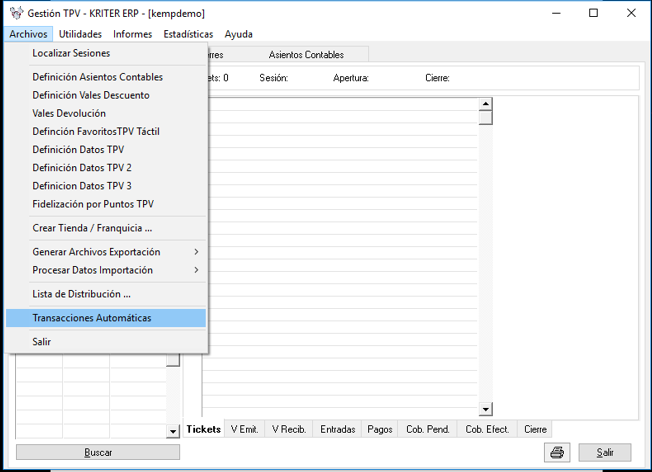Open Localizar Sesiones from menu
The height and width of the screenshot is (472, 652).
[71, 53]
